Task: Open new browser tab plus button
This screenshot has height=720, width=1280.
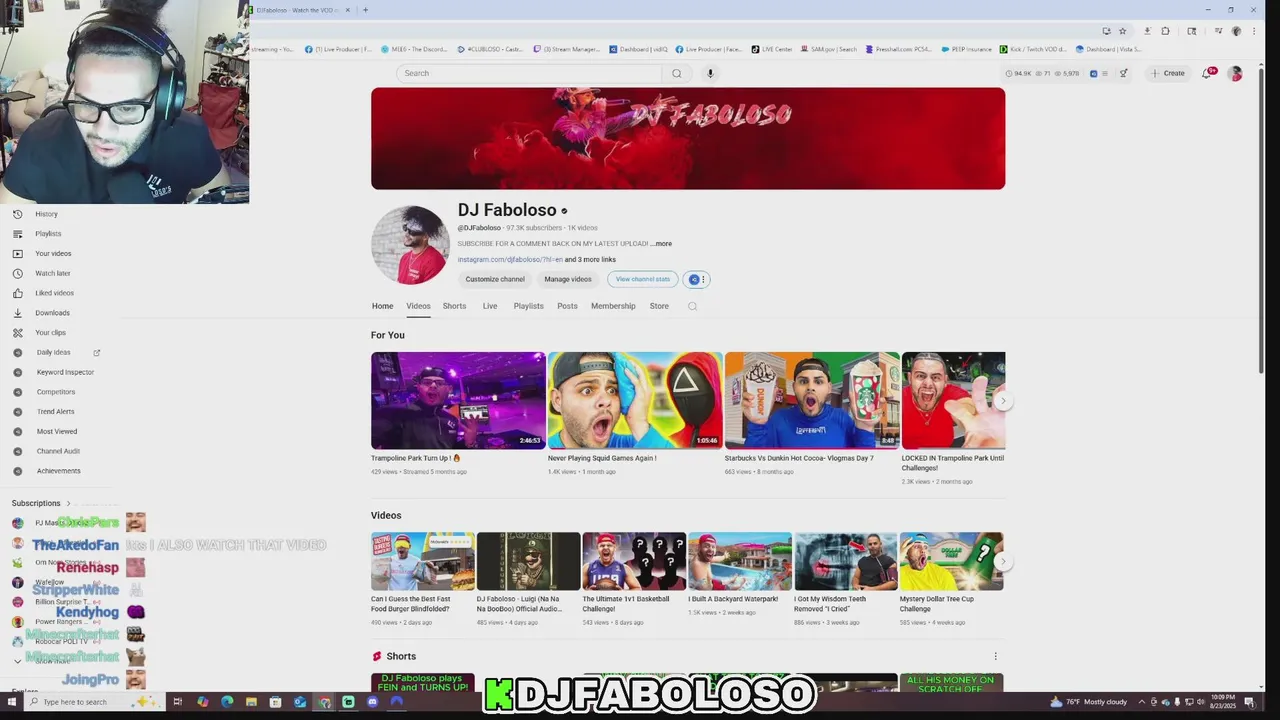Action: coord(365,10)
